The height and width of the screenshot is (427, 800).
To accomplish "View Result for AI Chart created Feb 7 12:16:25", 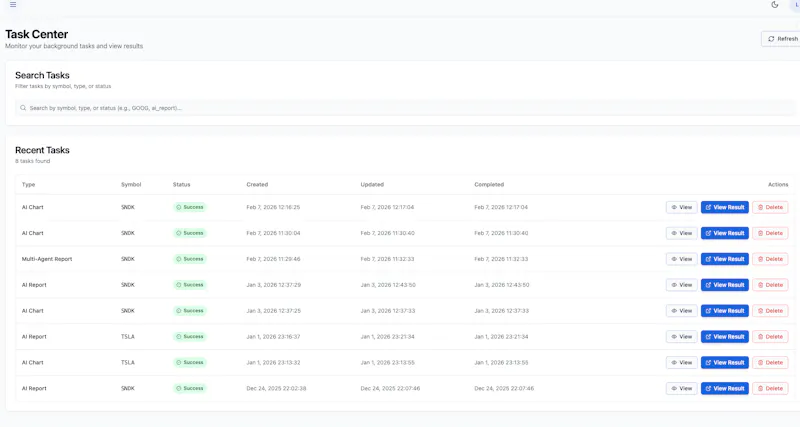I will click(x=724, y=207).
